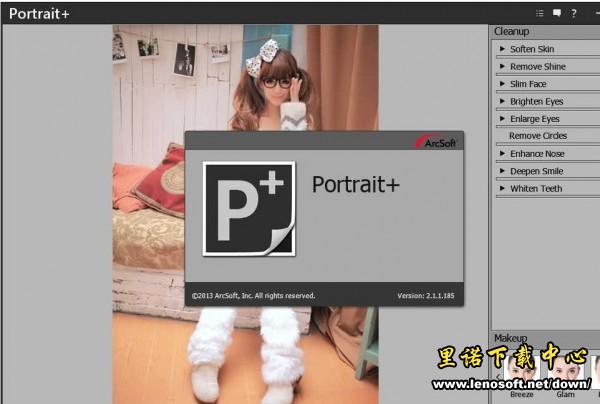Click the P+ logo in the splash dialog
The image size is (600, 404).
point(249,209)
